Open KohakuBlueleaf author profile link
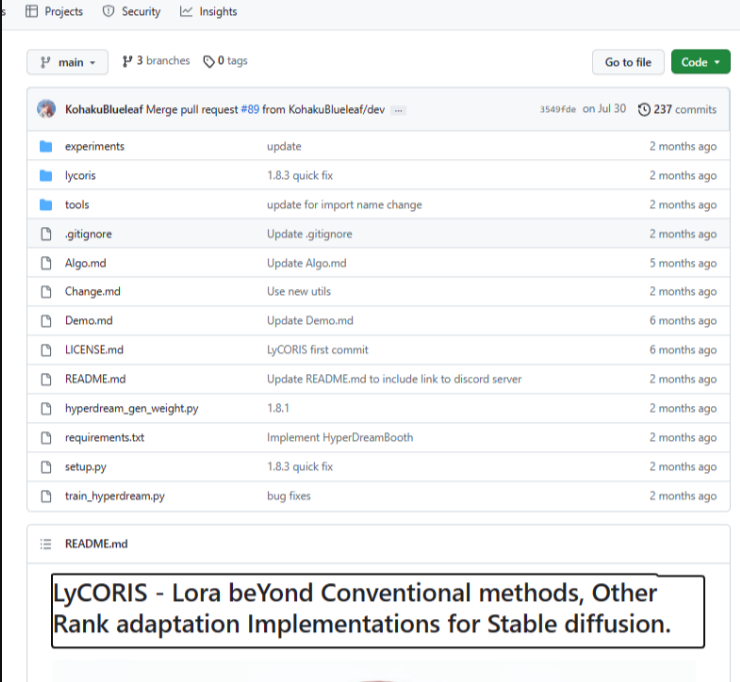Viewport: 740px width, 682px height. click(x=104, y=109)
